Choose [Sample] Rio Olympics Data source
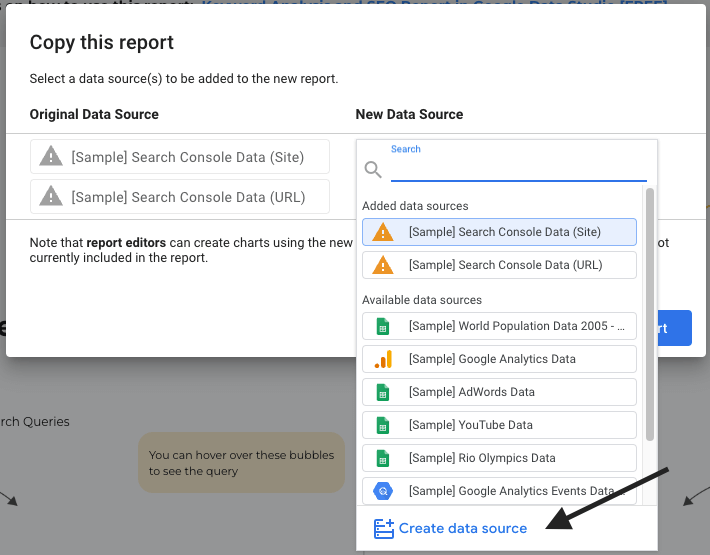The image size is (710, 555). pyautogui.click(x=499, y=458)
